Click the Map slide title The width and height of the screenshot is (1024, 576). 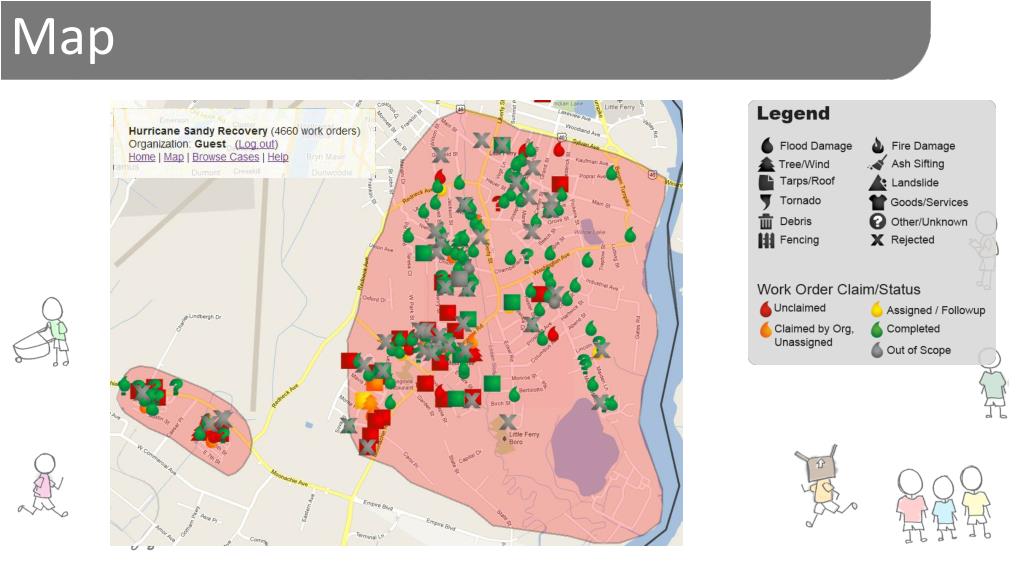coord(63,37)
